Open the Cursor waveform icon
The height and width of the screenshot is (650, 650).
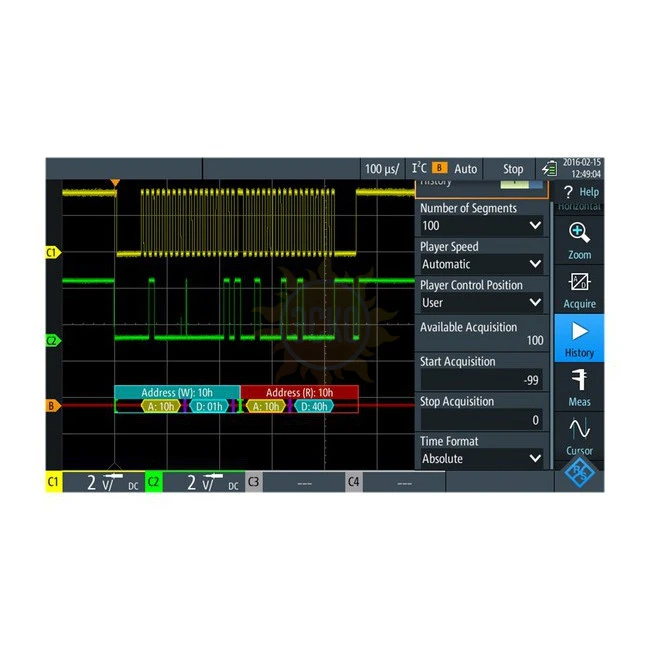click(x=579, y=435)
